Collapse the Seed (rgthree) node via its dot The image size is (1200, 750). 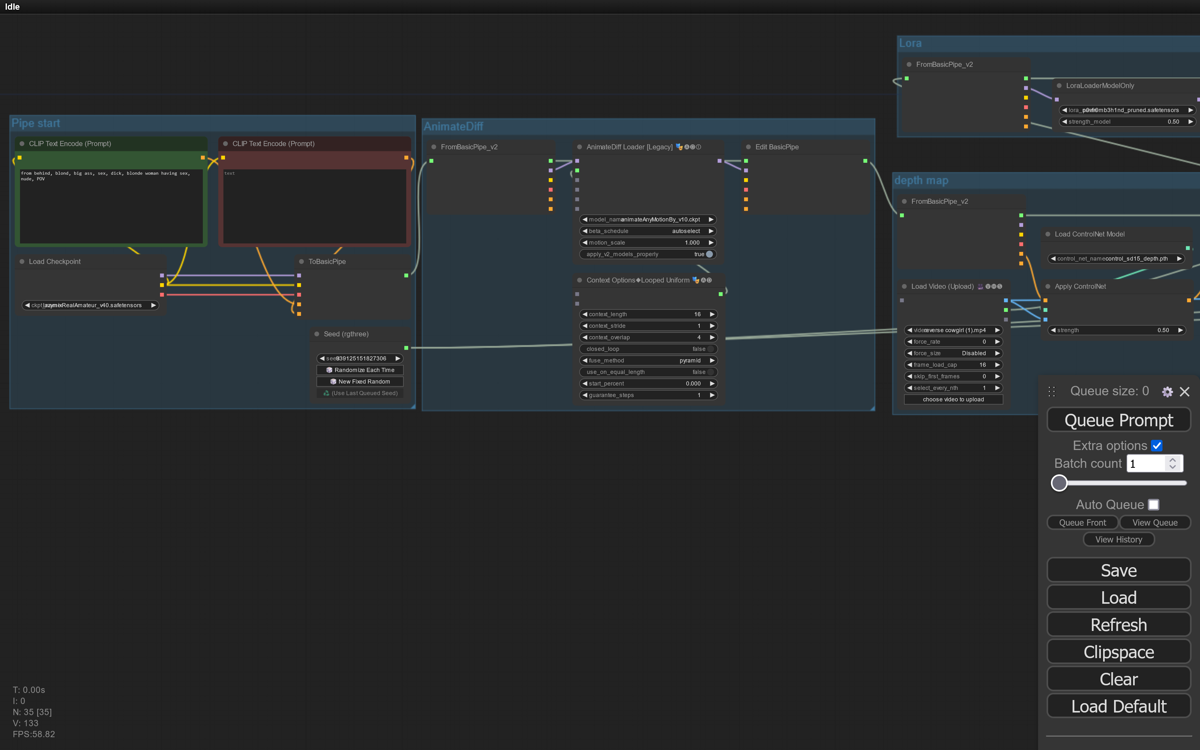pos(317,334)
